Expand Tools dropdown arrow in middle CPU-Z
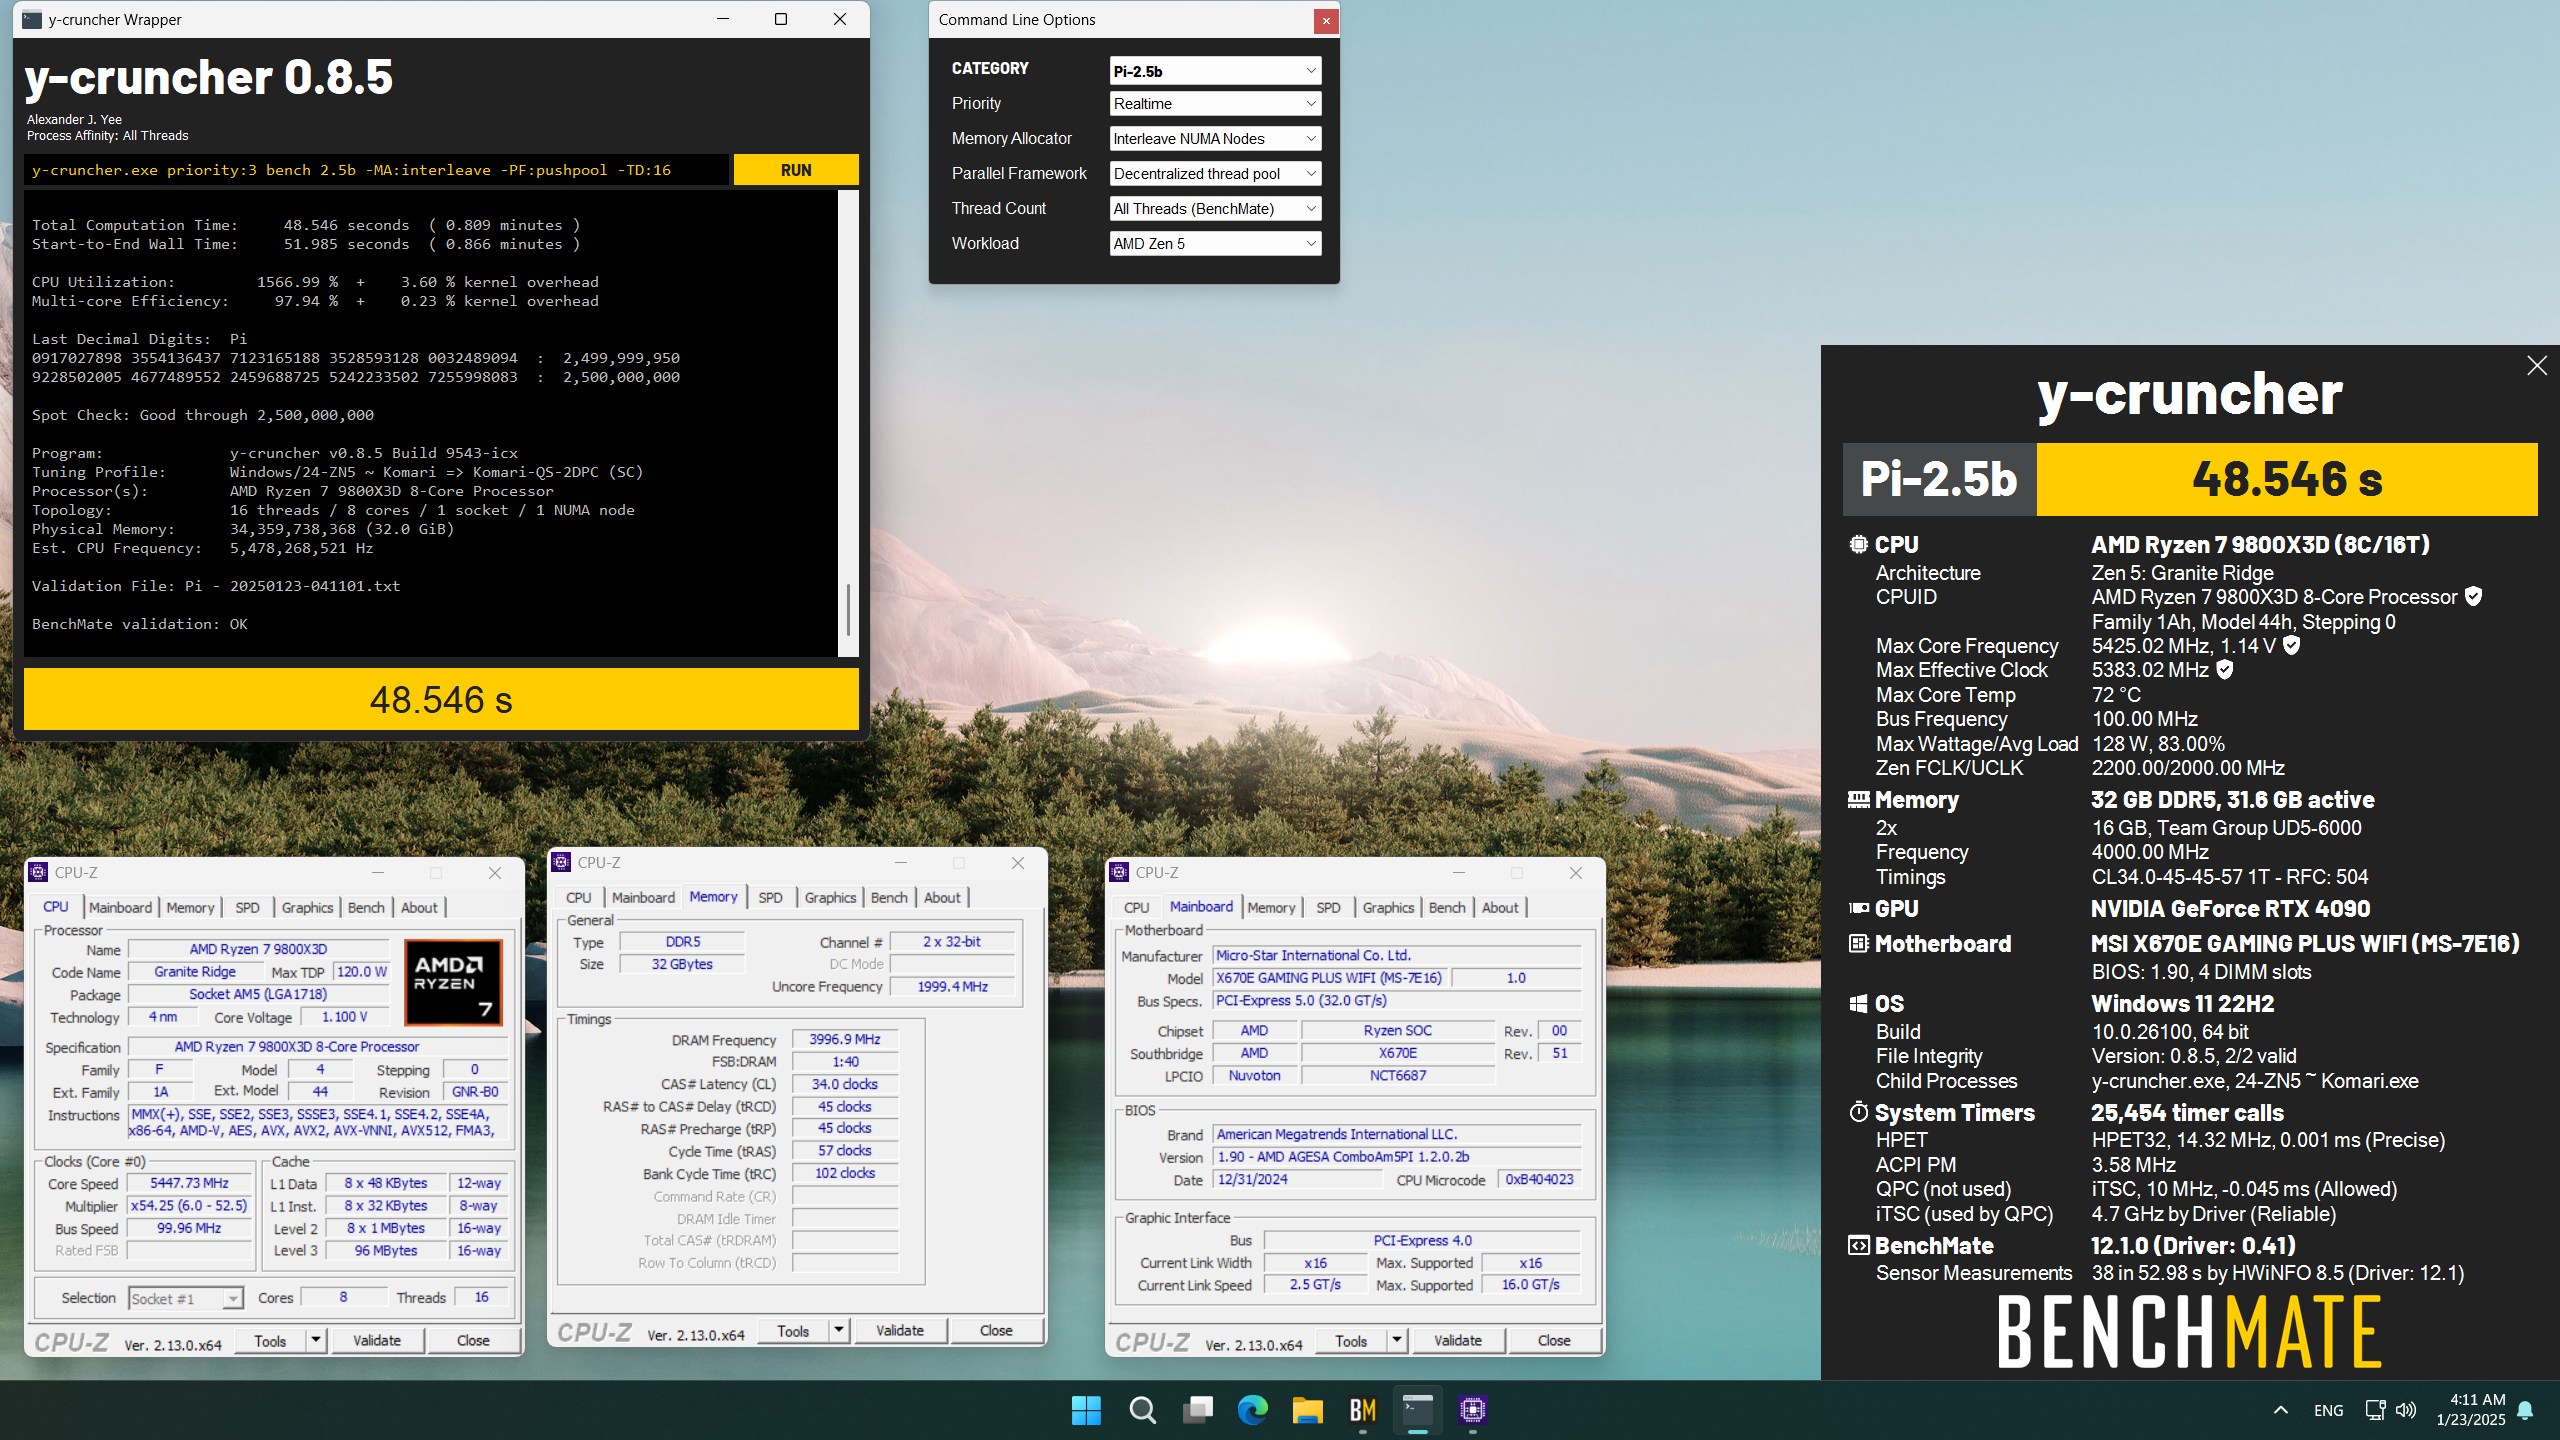 (839, 1331)
